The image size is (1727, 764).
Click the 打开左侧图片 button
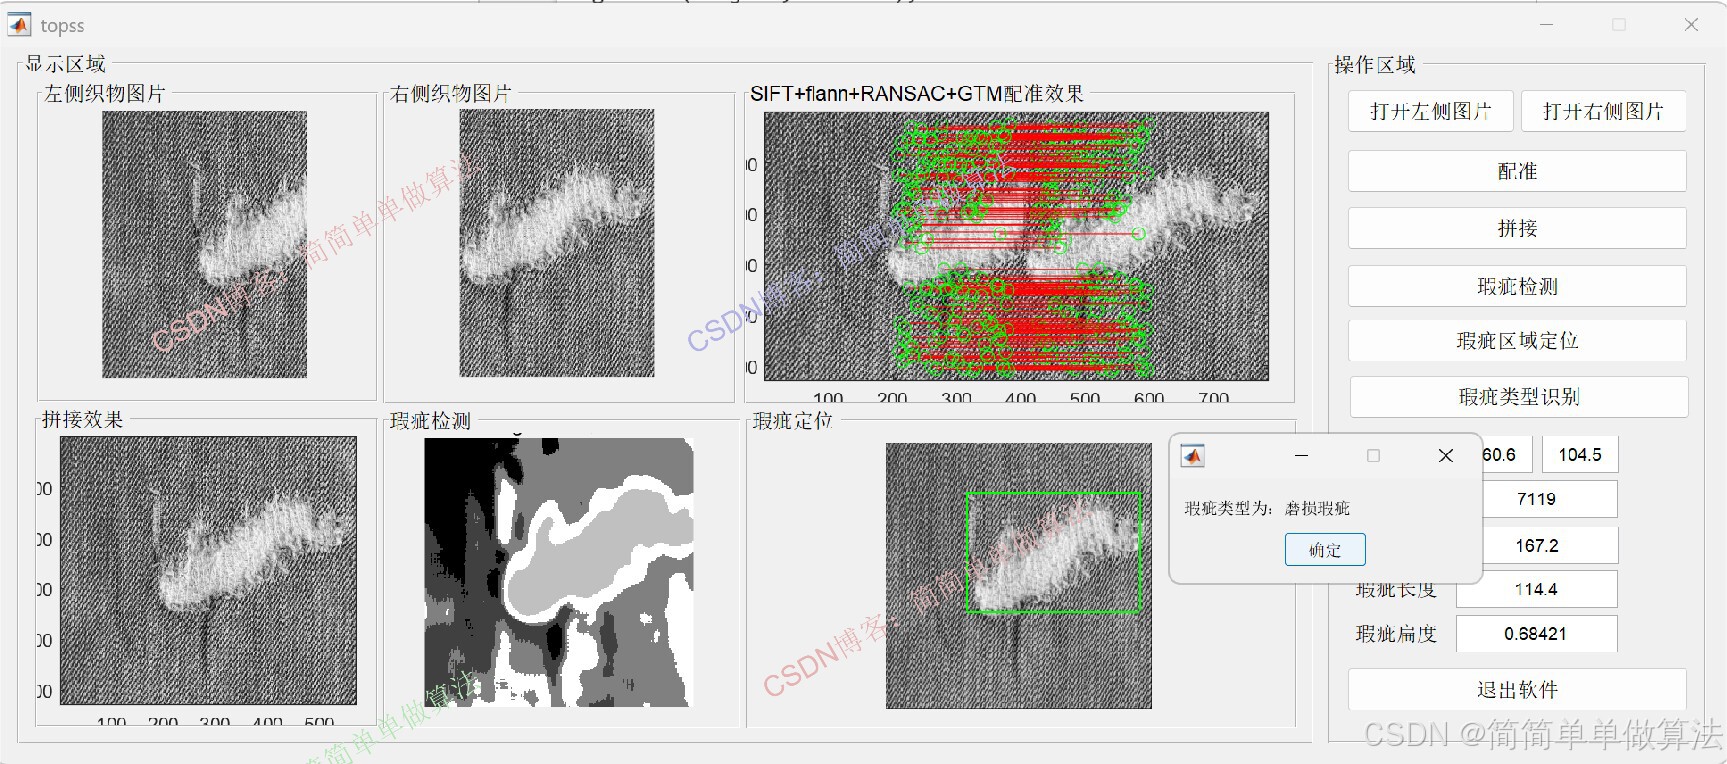coord(1431,111)
